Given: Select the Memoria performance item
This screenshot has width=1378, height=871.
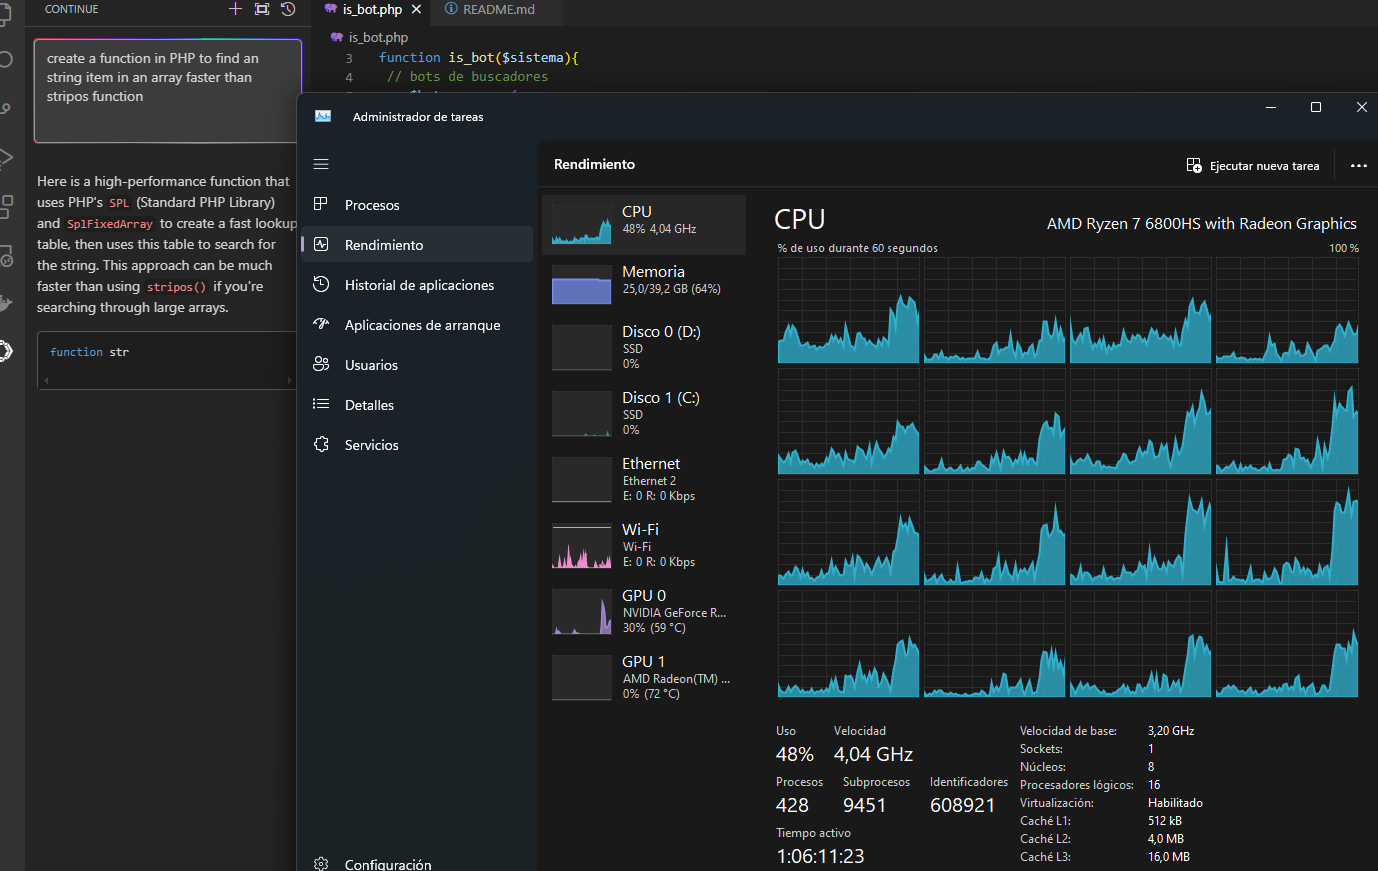Looking at the screenshot, I should [644, 284].
